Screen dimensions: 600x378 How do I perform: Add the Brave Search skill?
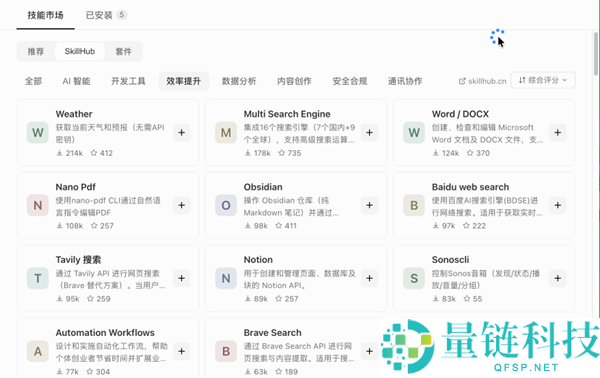click(x=369, y=351)
